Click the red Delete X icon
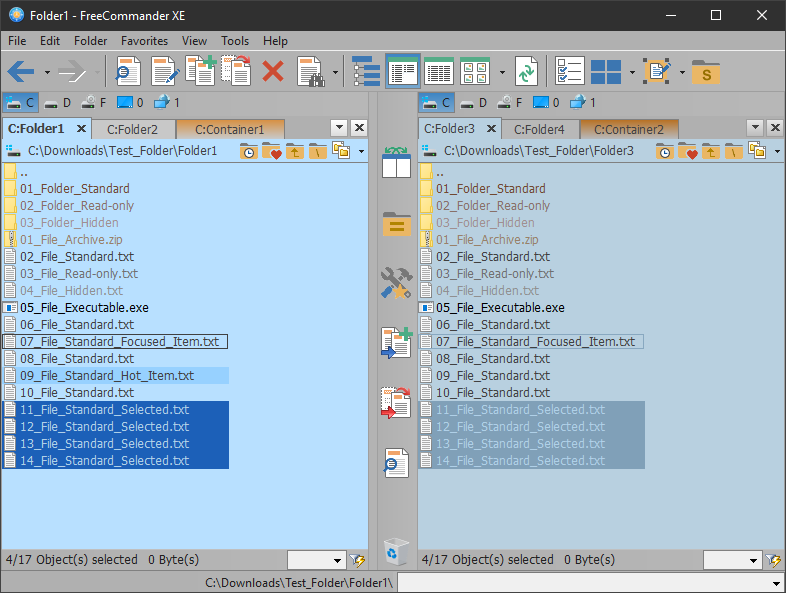This screenshot has width=786, height=593. click(273, 71)
